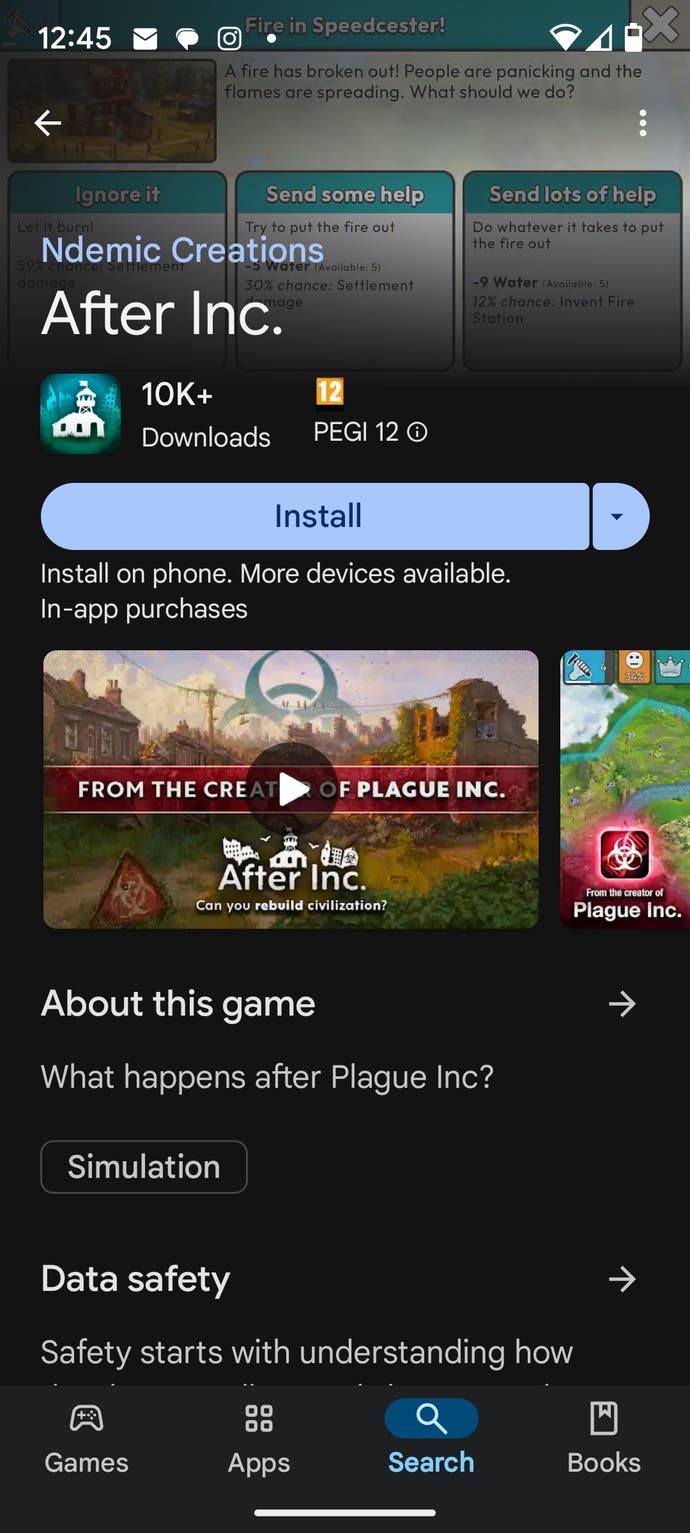Switch to the Search tab
690x1533 pixels.
pos(431,1439)
